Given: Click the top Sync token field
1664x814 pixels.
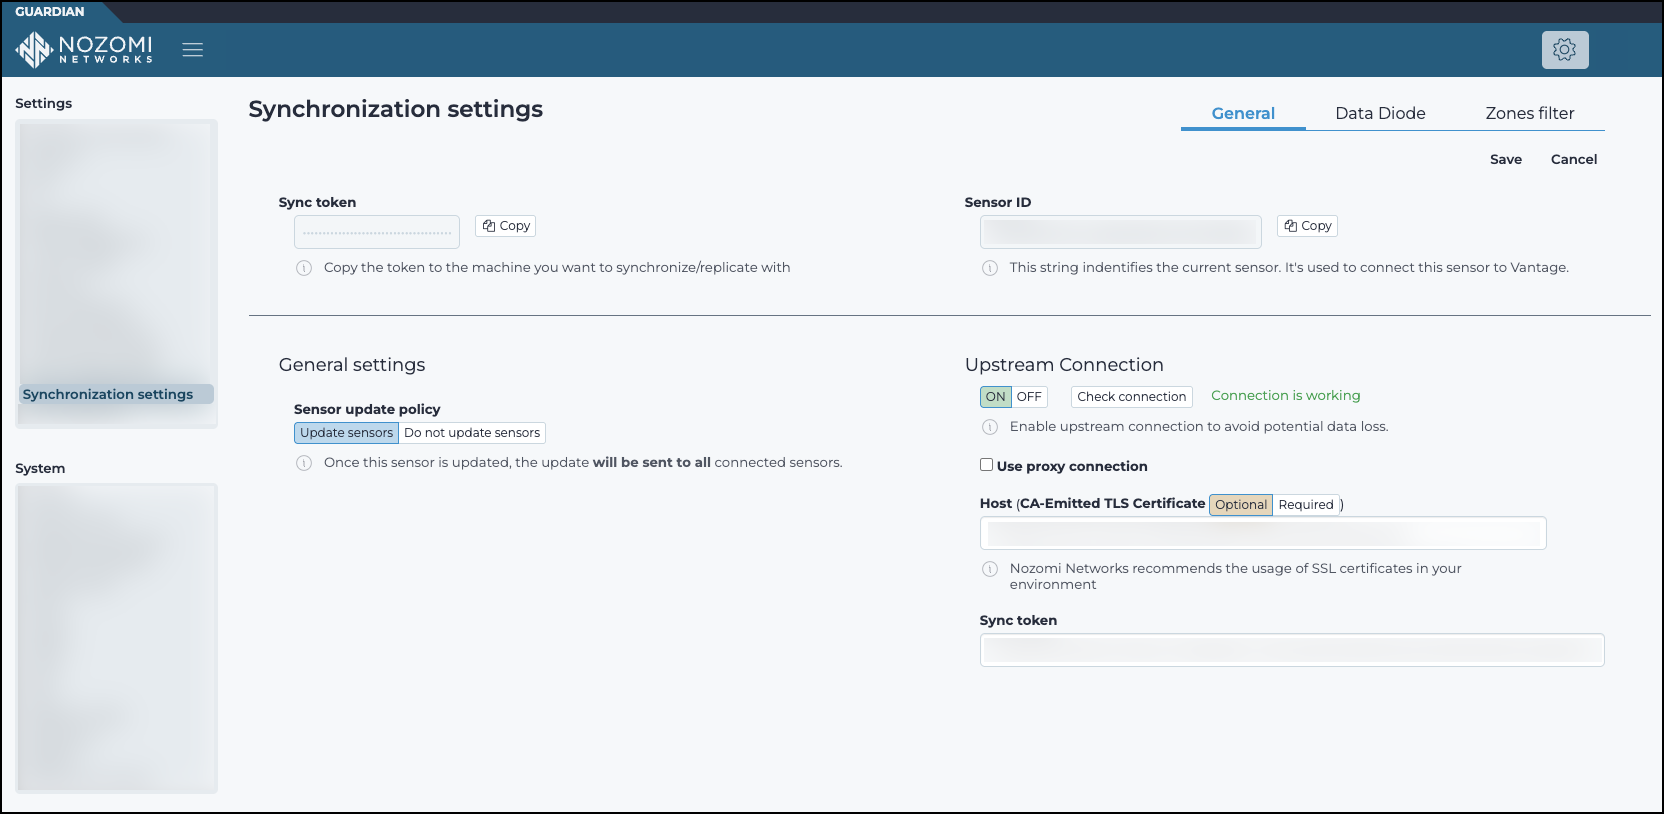Looking at the screenshot, I should [x=377, y=232].
